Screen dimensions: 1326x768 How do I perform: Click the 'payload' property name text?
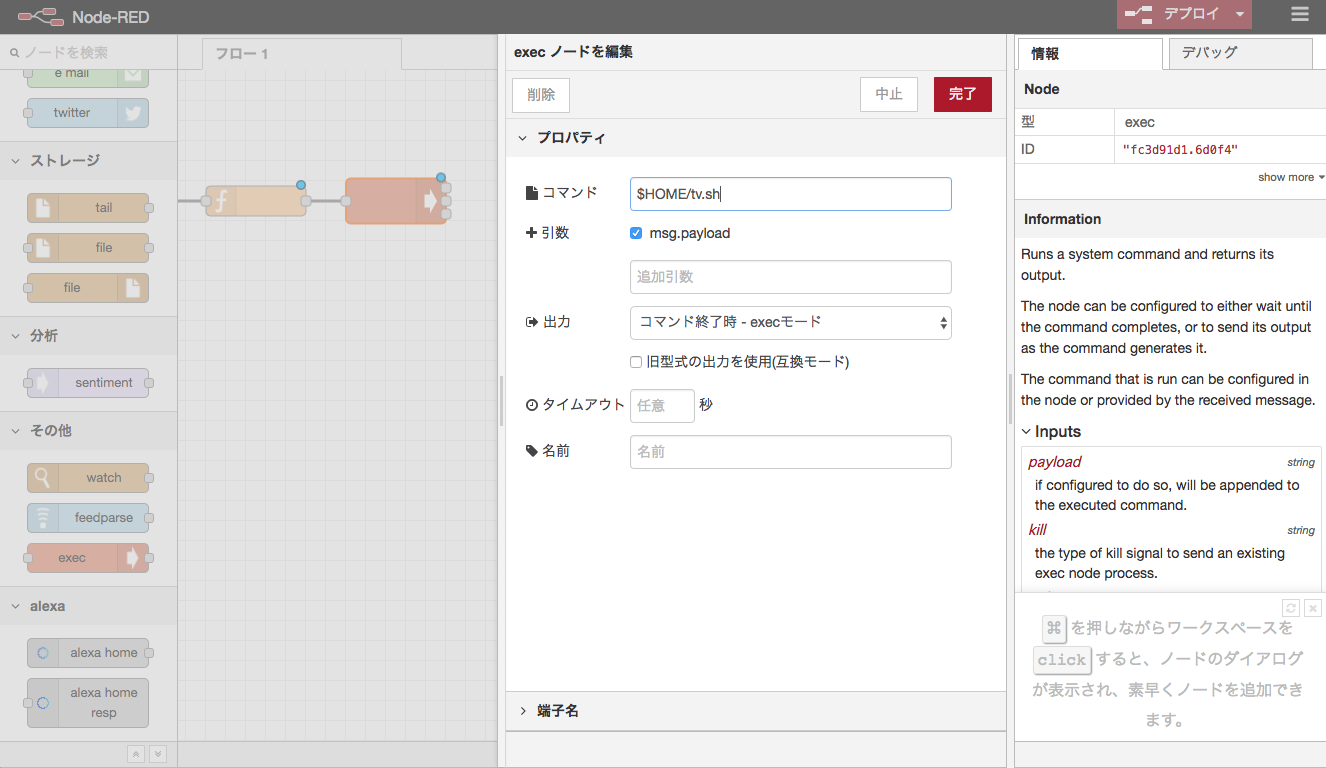(x=1054, y=462)
